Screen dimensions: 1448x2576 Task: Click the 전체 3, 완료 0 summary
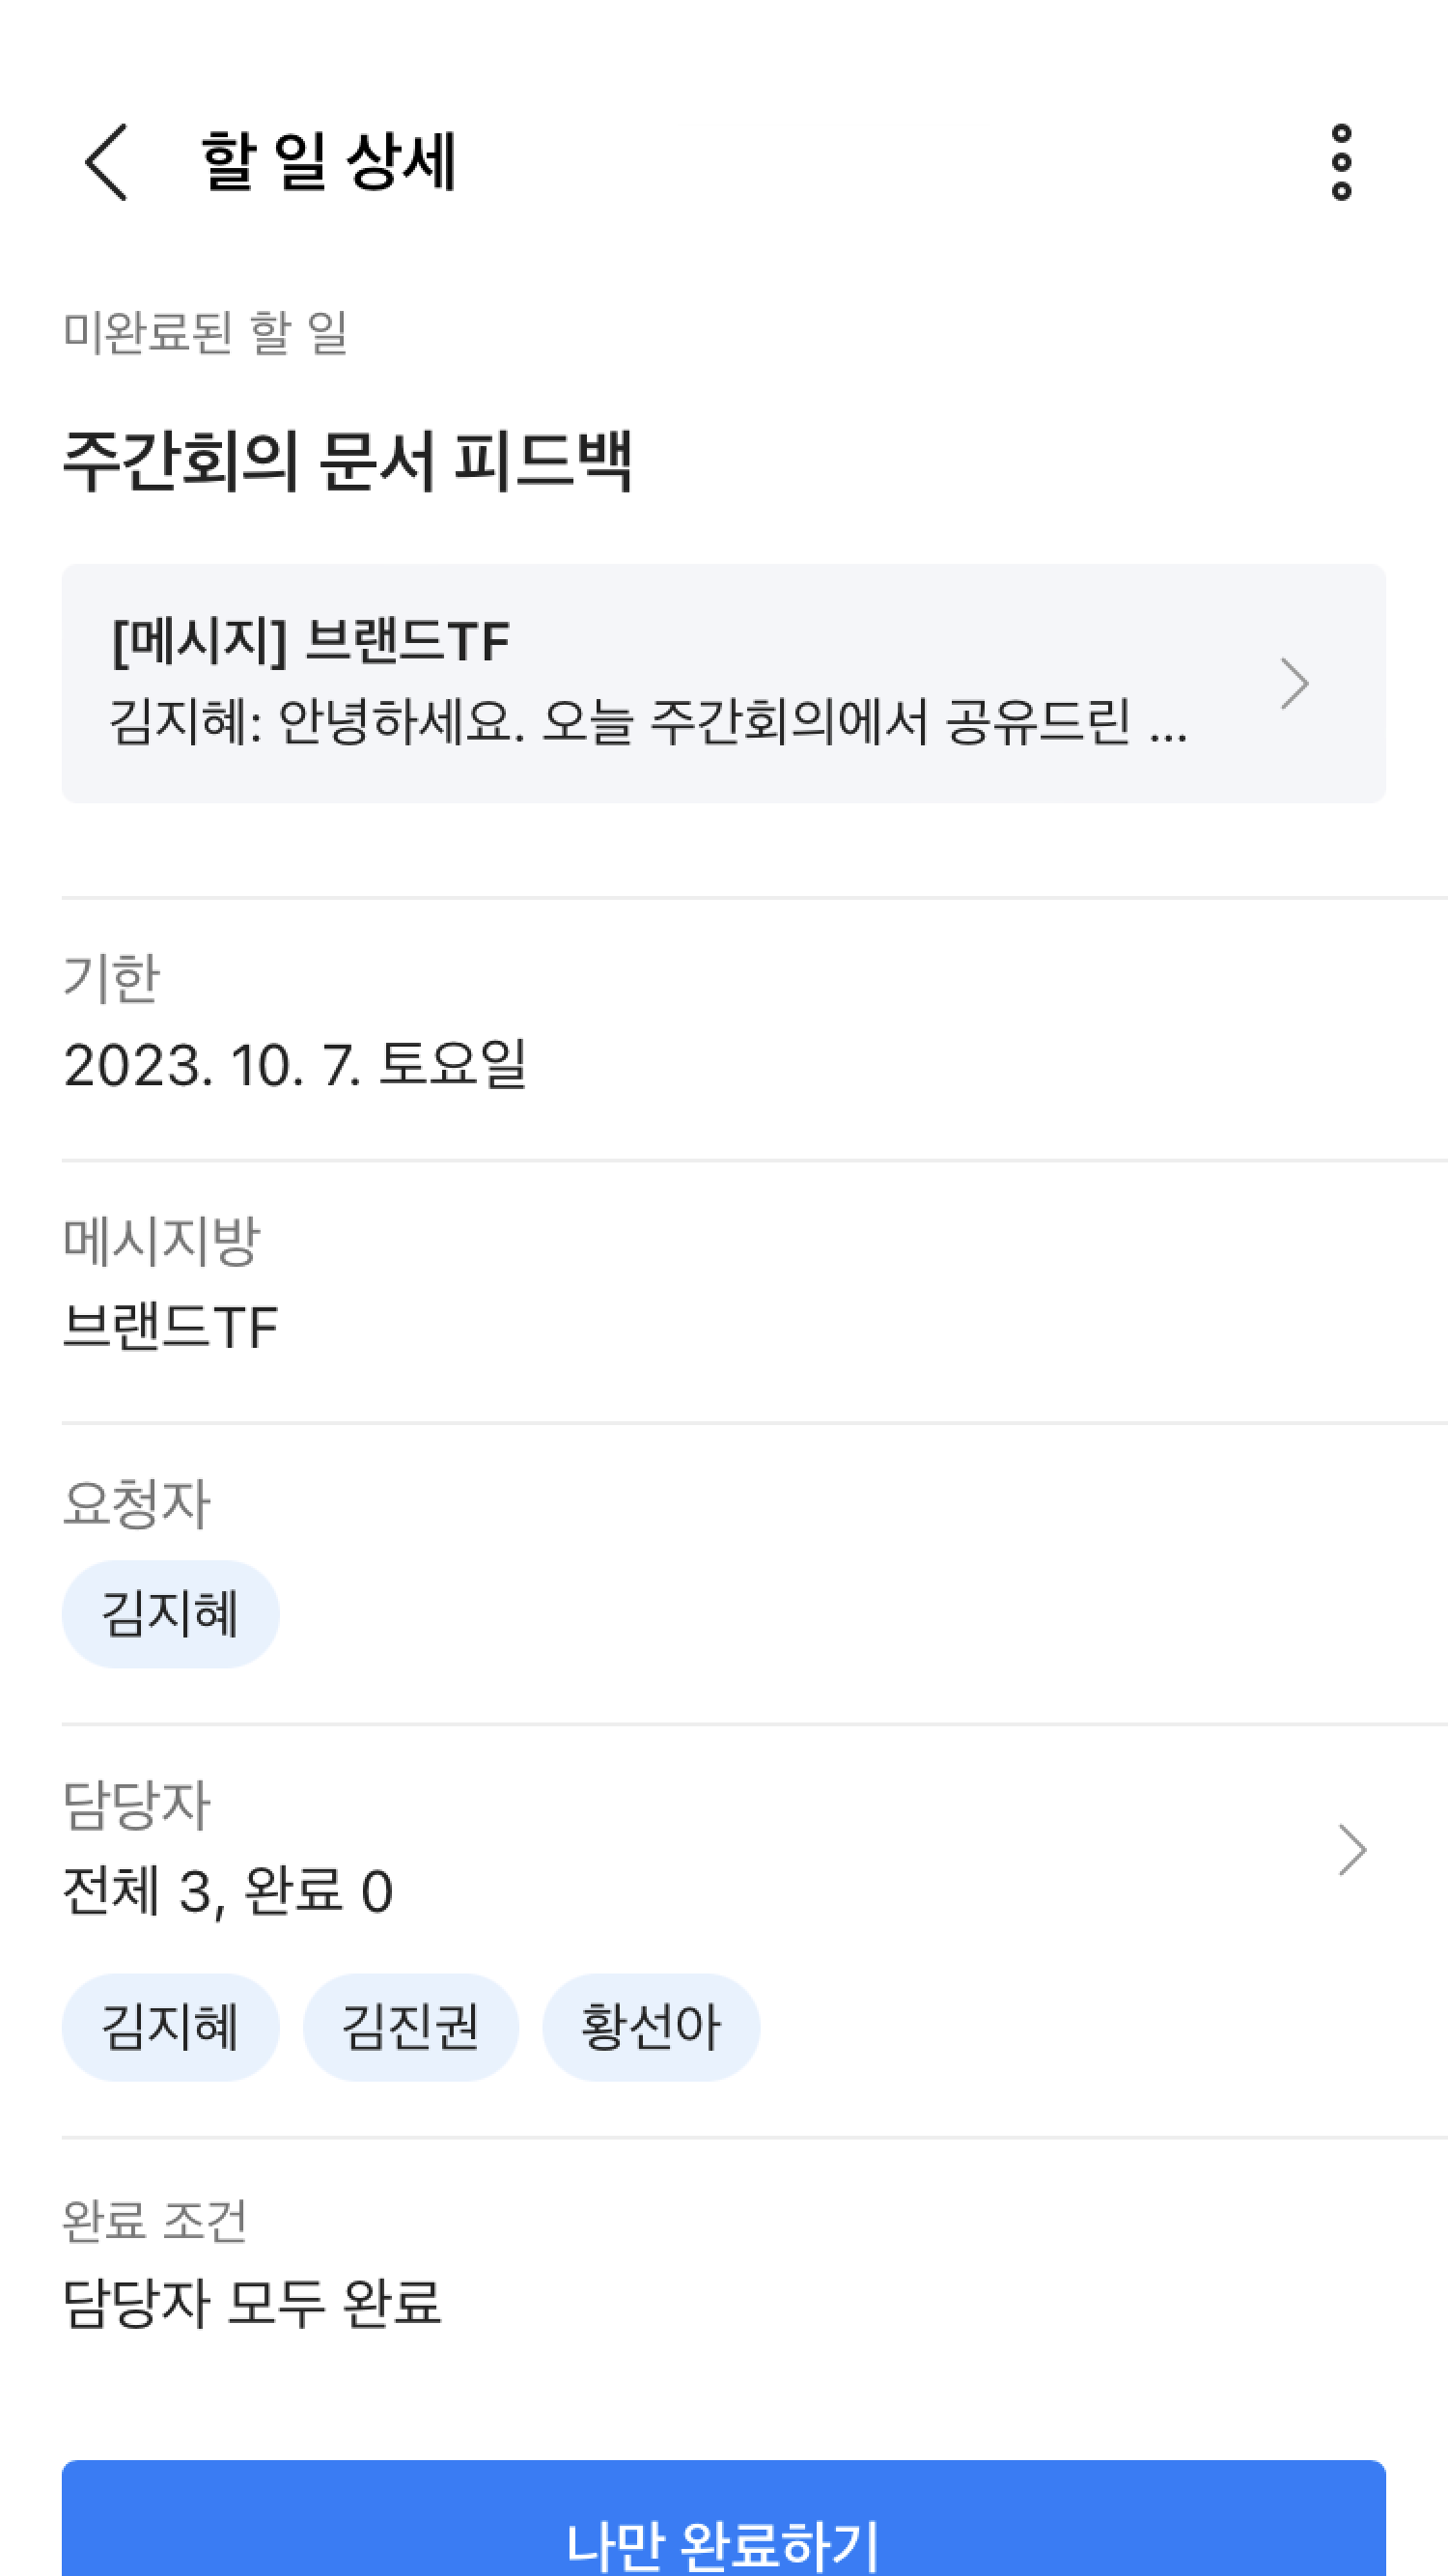(228, 1891)
